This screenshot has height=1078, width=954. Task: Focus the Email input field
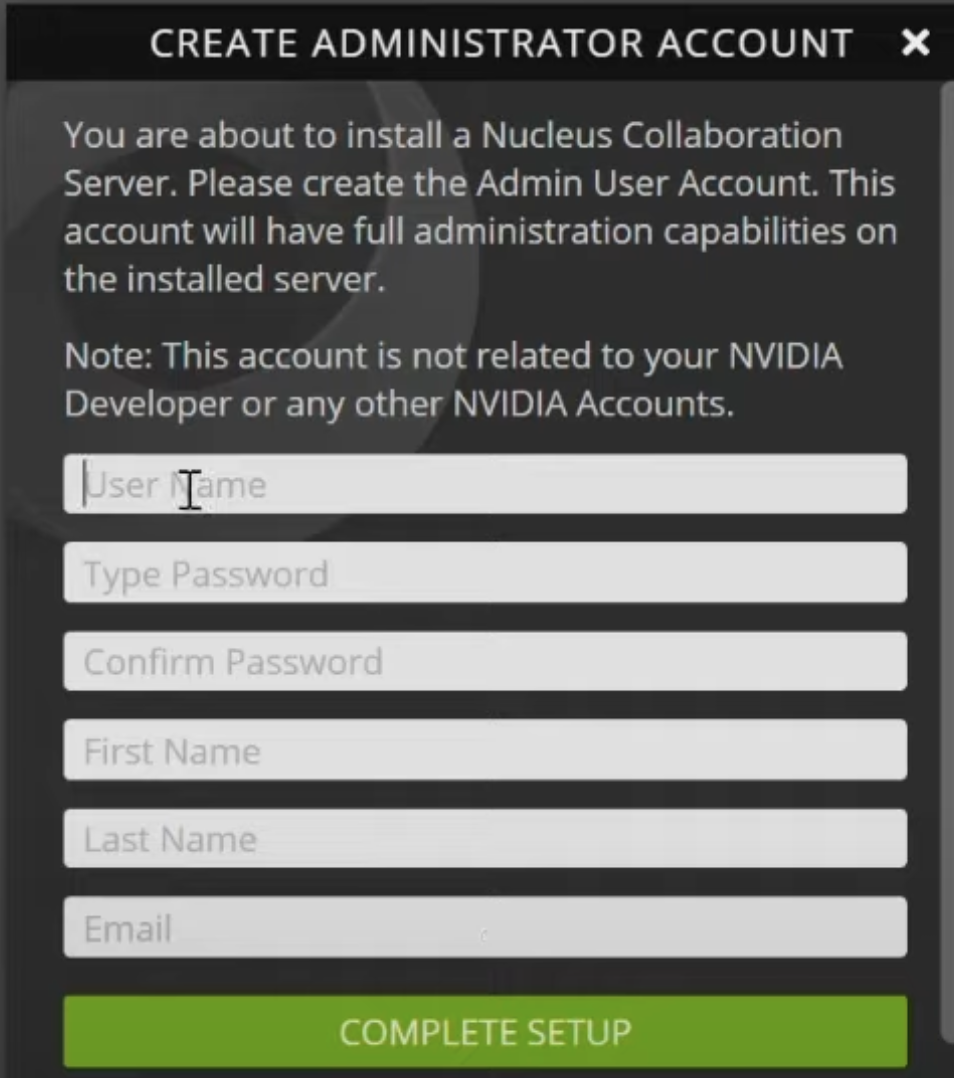pyautogui.click(x=485, y=928)
